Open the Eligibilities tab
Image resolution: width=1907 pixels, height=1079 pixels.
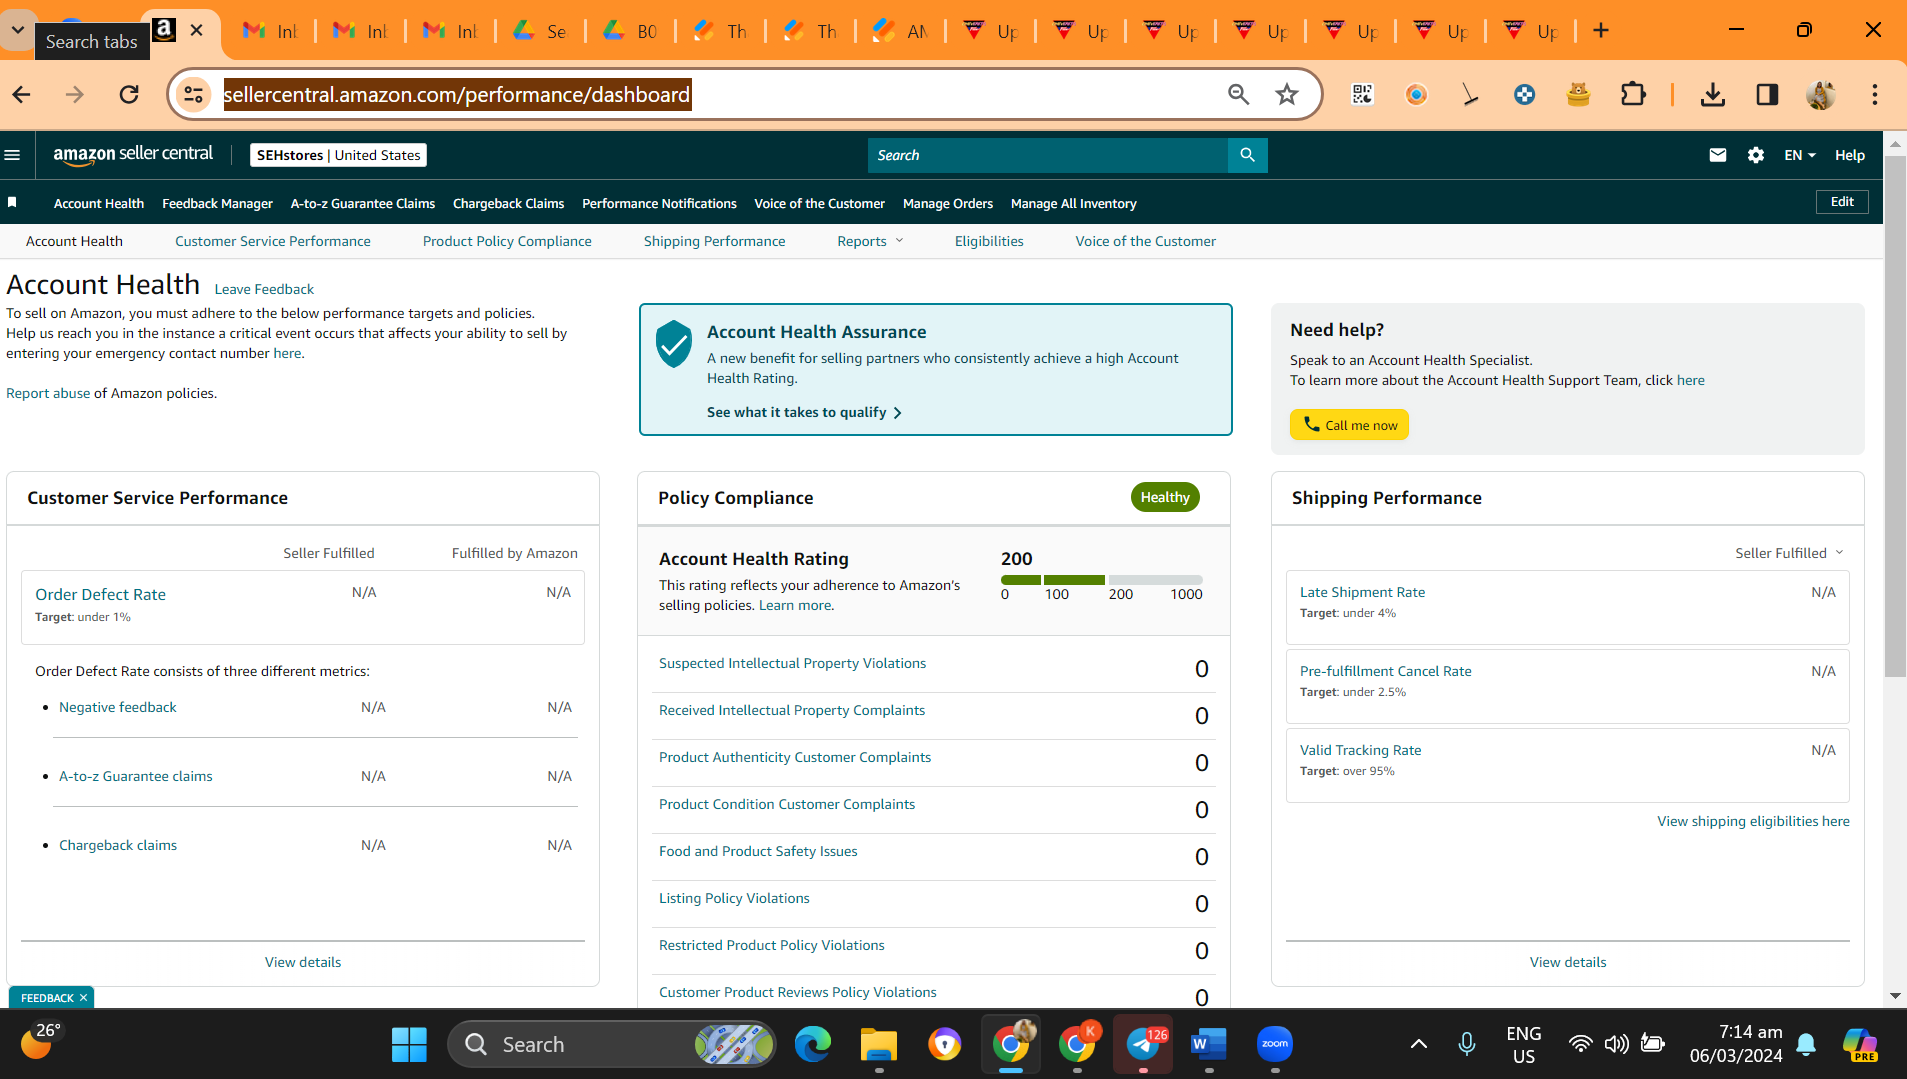pyautogui.click(x=989, y=241)
